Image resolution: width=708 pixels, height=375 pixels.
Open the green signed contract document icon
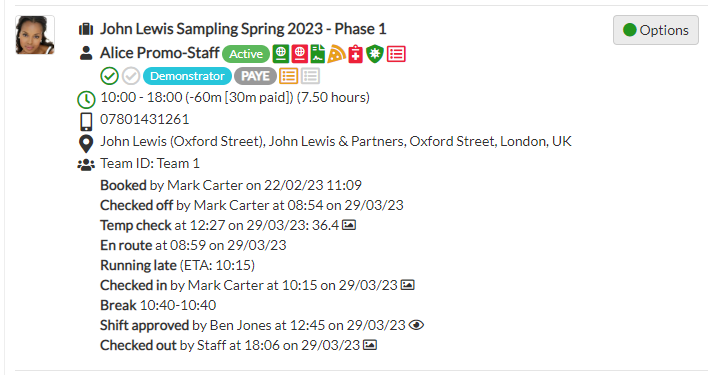pos(318,54)
